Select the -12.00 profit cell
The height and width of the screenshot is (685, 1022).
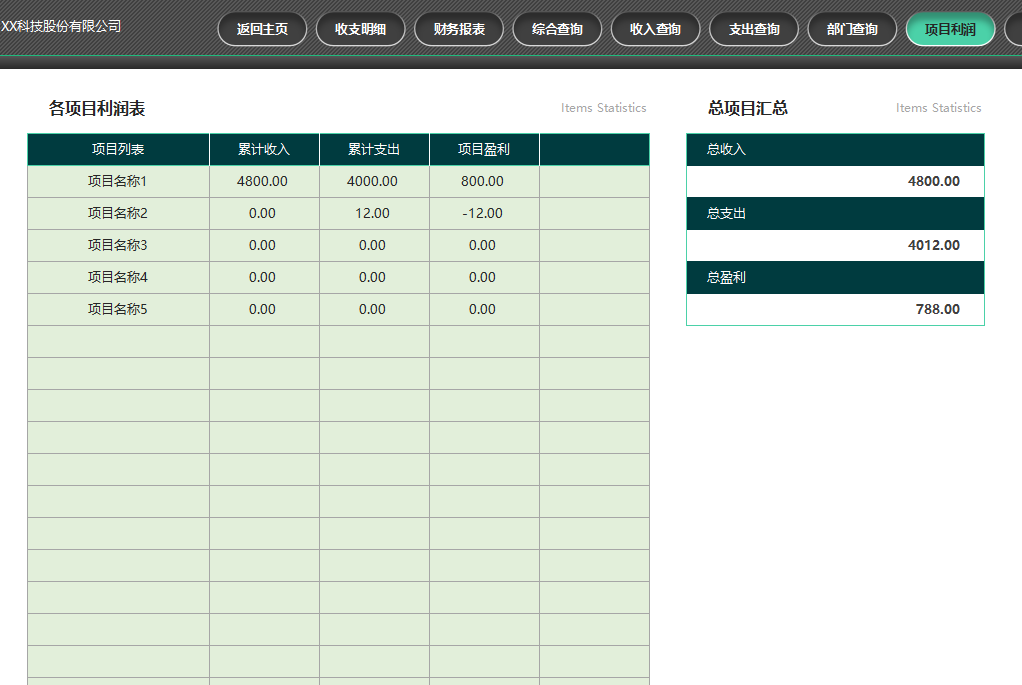pyautogui.click(x=483, y=214)
